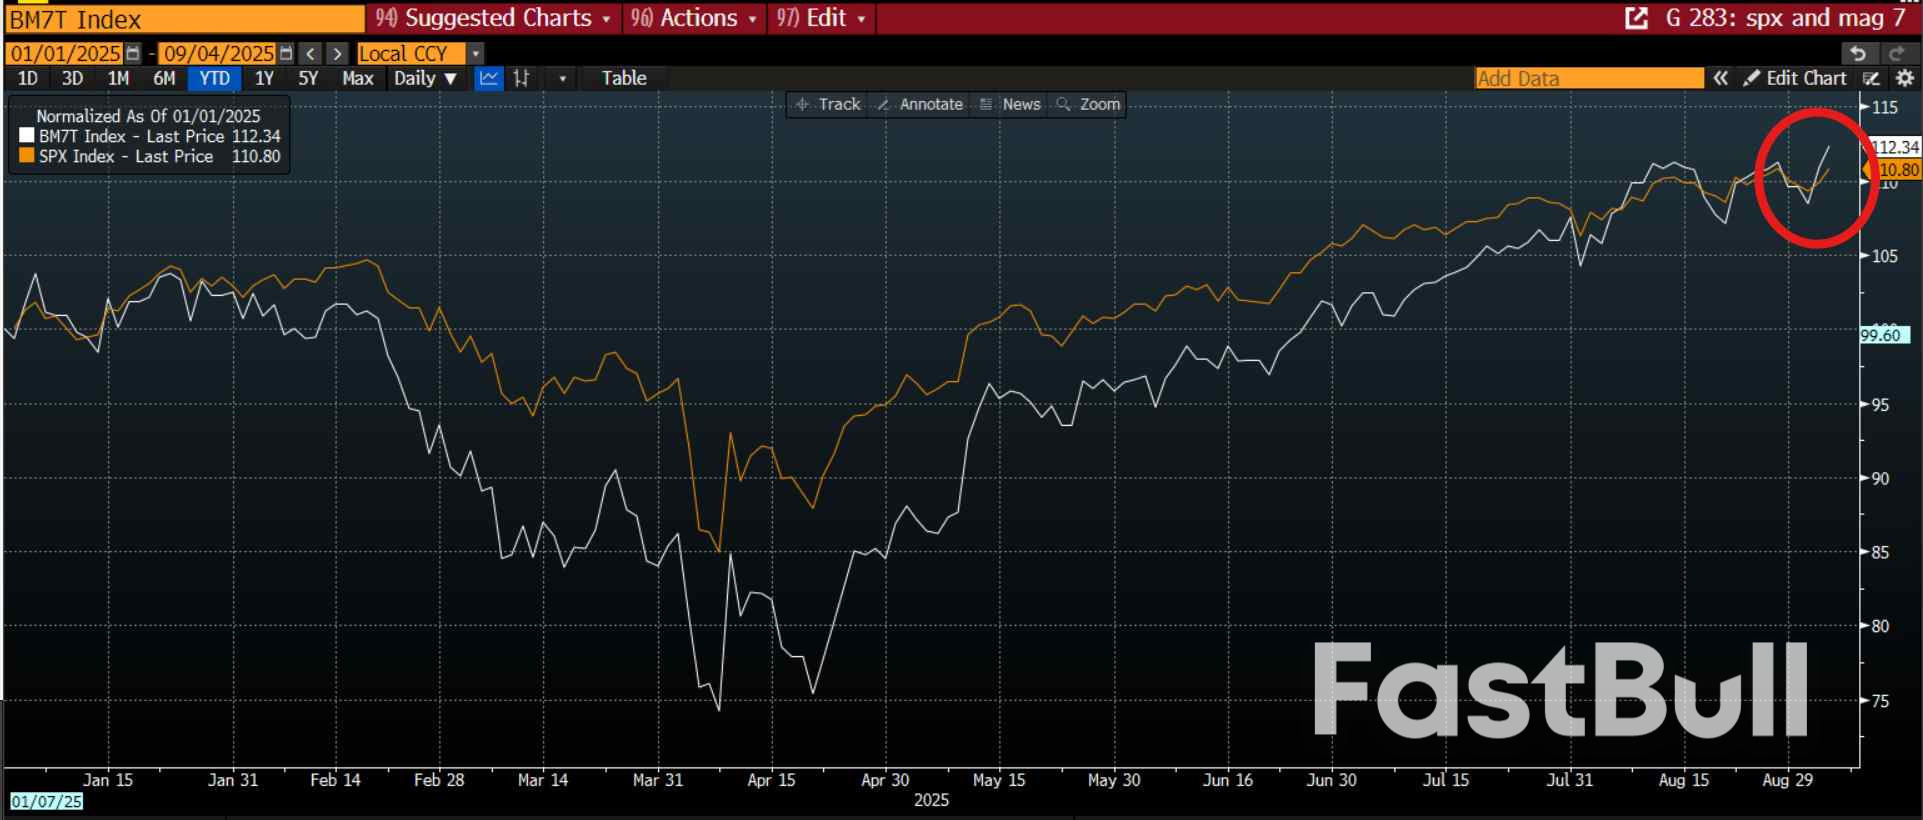Viewport: 1923px width, 820px height.
Task: Click the G 283: spx and mag 7 title
Action: [x=1785, y=18]
